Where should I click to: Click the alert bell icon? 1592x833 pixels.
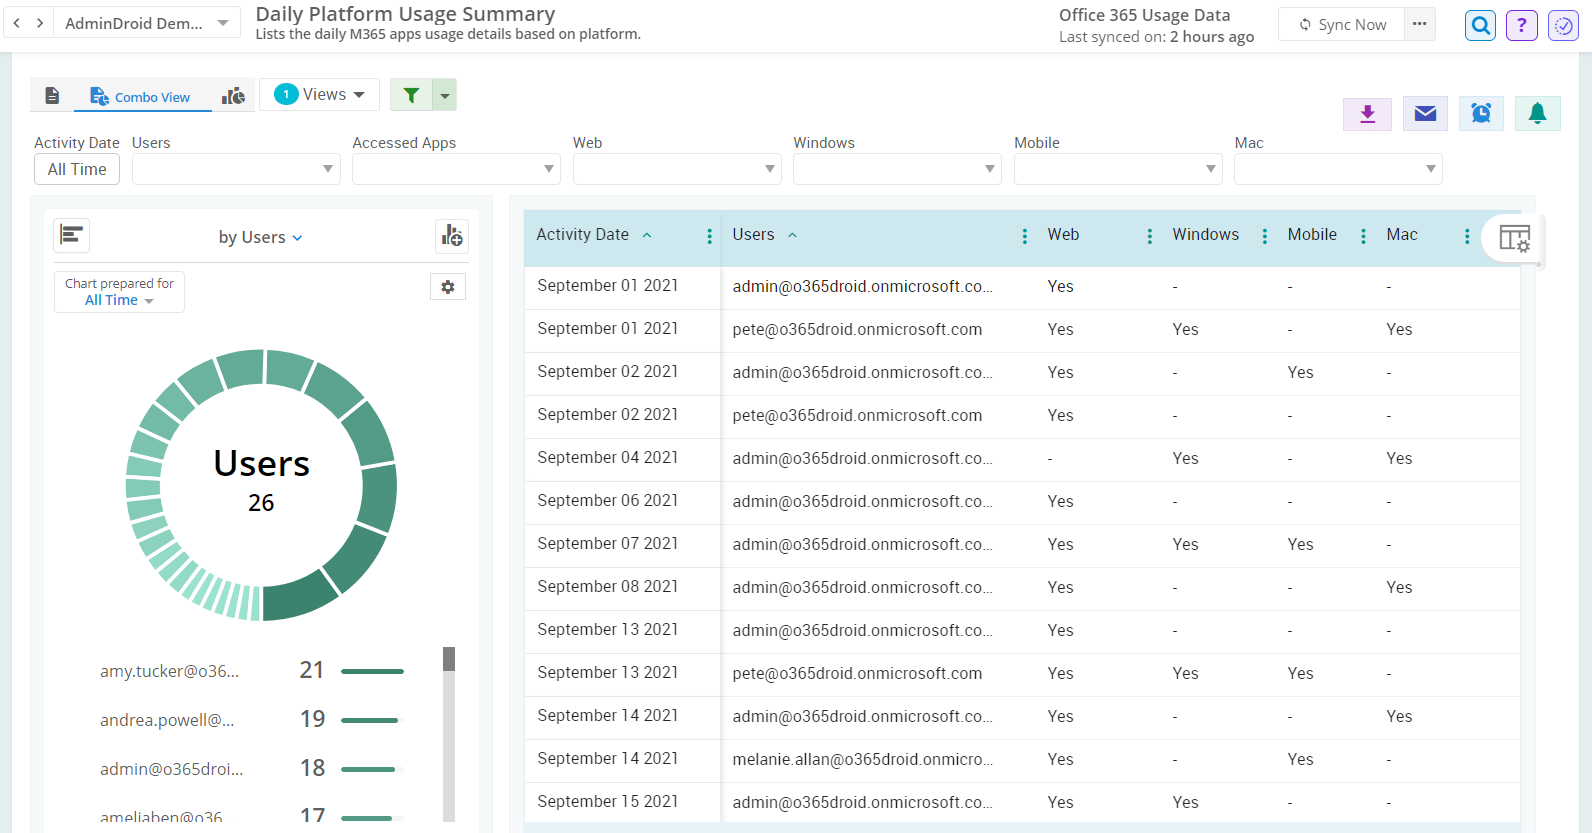(x=1537, y=114)
